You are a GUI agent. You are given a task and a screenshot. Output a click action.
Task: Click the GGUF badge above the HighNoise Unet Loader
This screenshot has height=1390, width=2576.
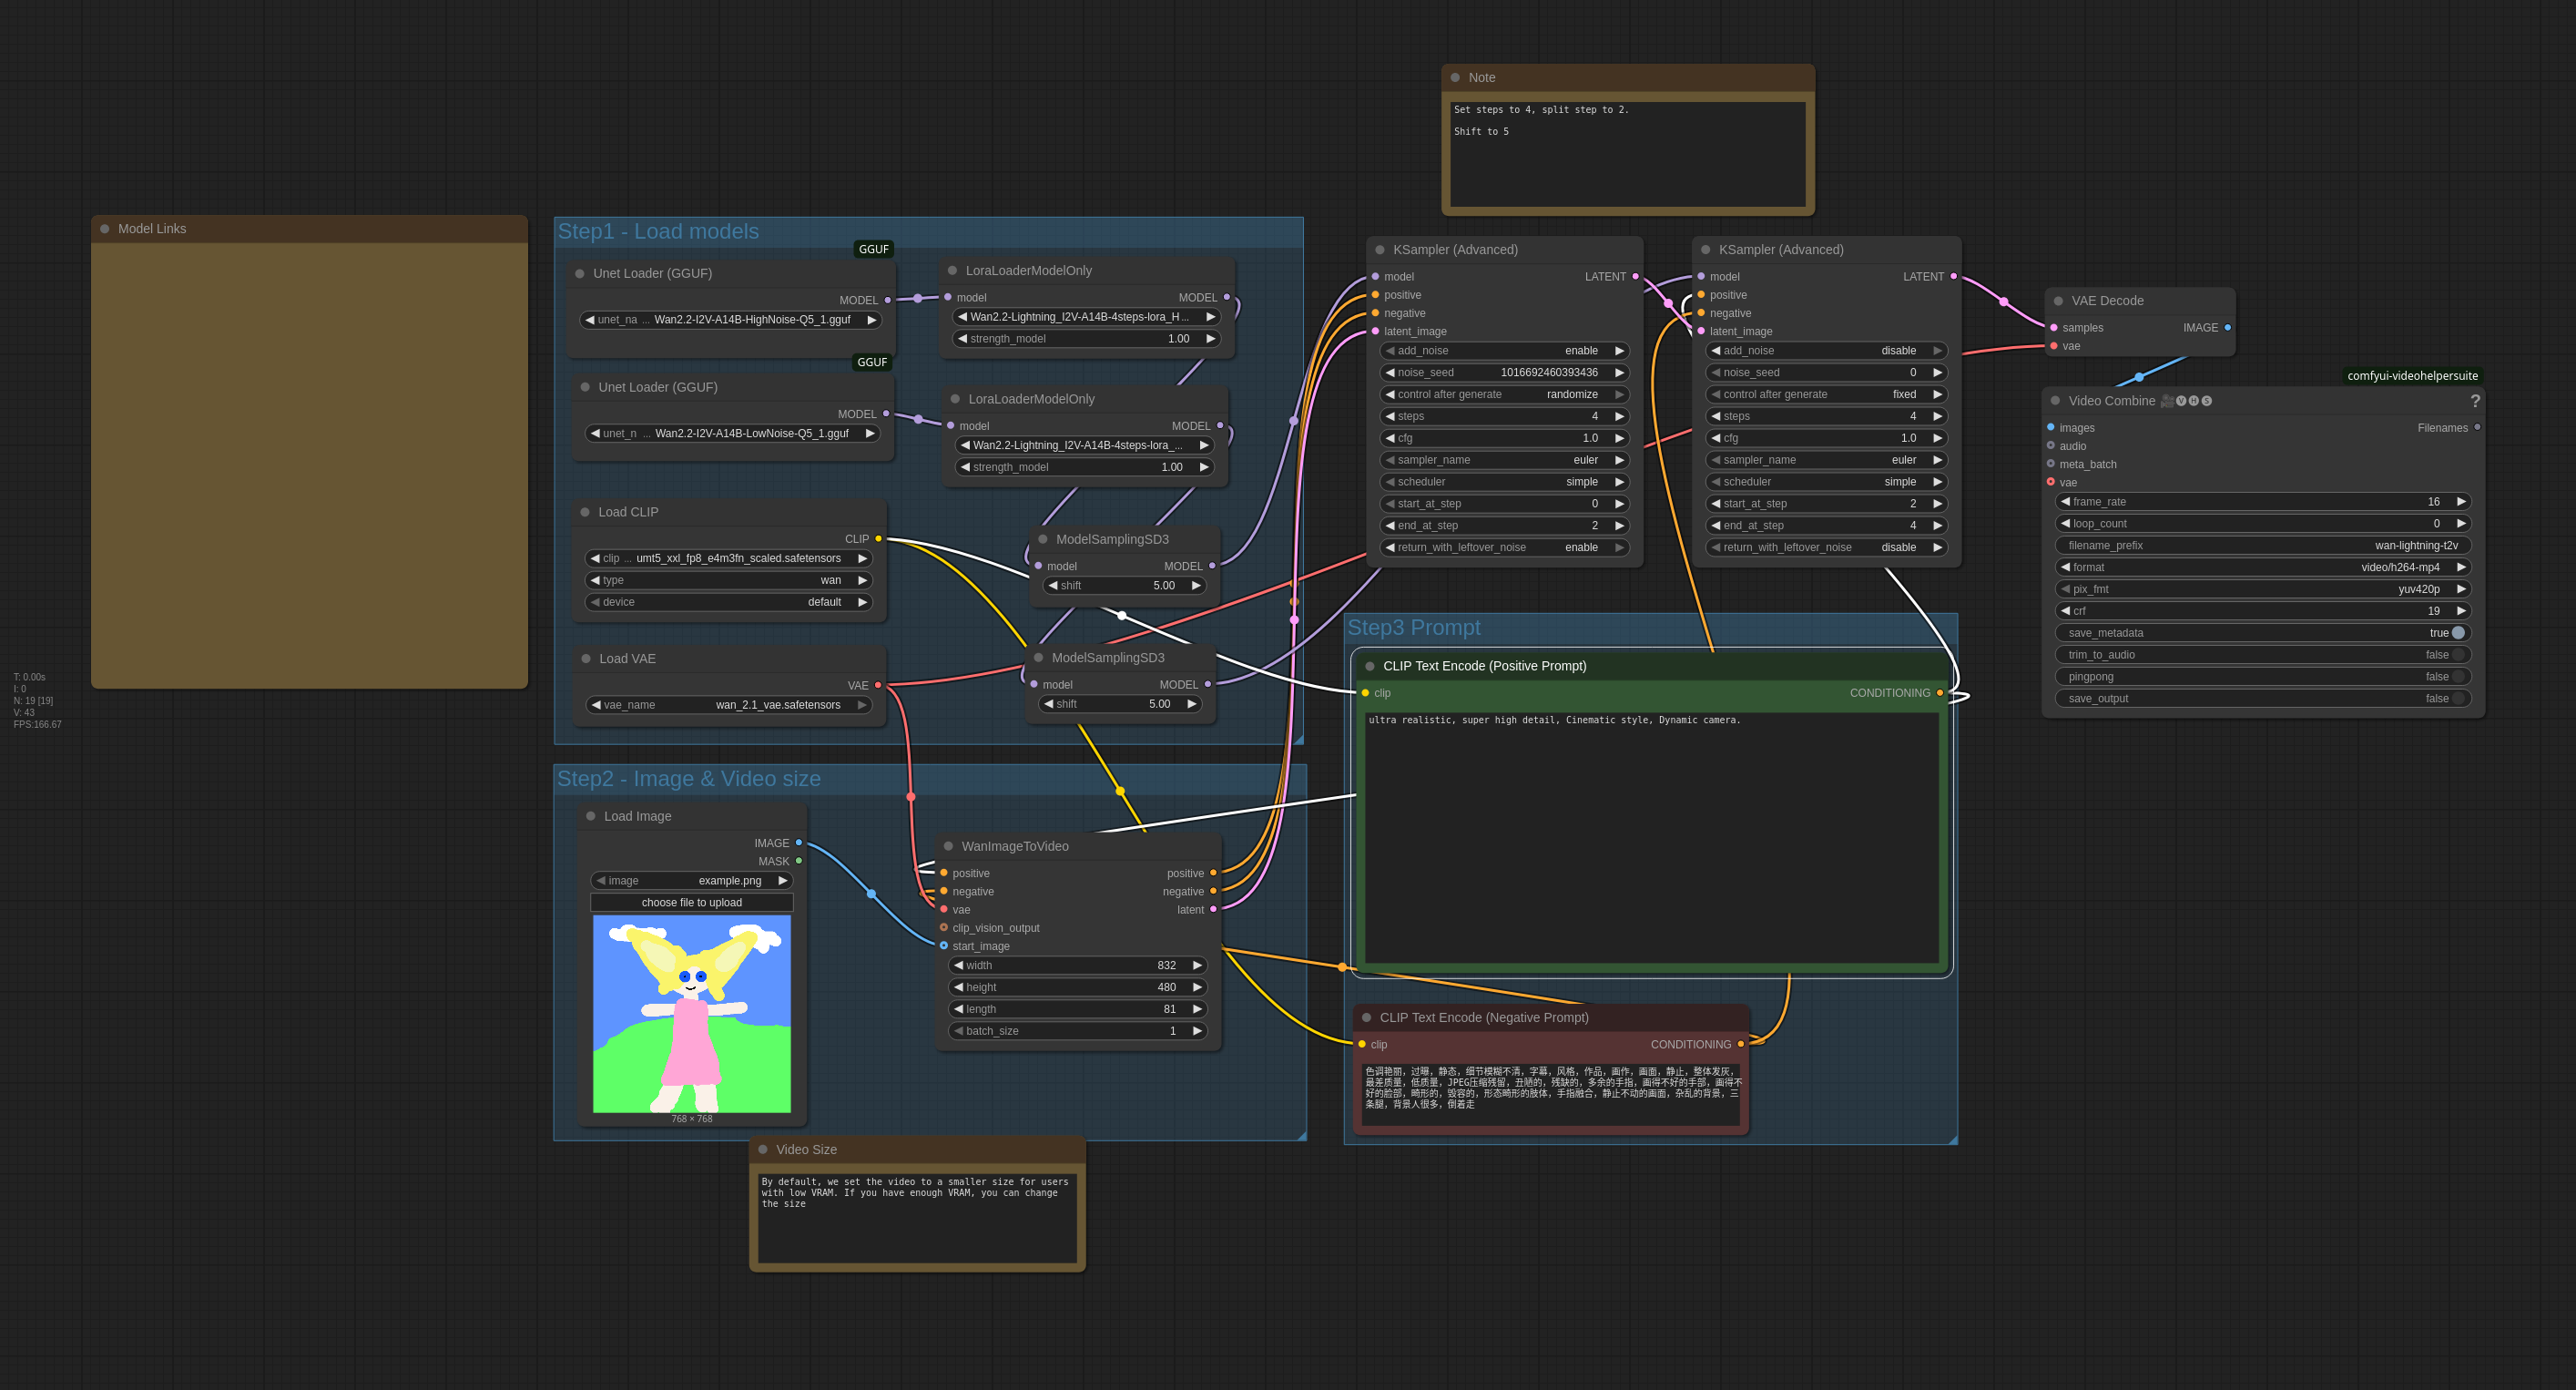click(873, 249)
